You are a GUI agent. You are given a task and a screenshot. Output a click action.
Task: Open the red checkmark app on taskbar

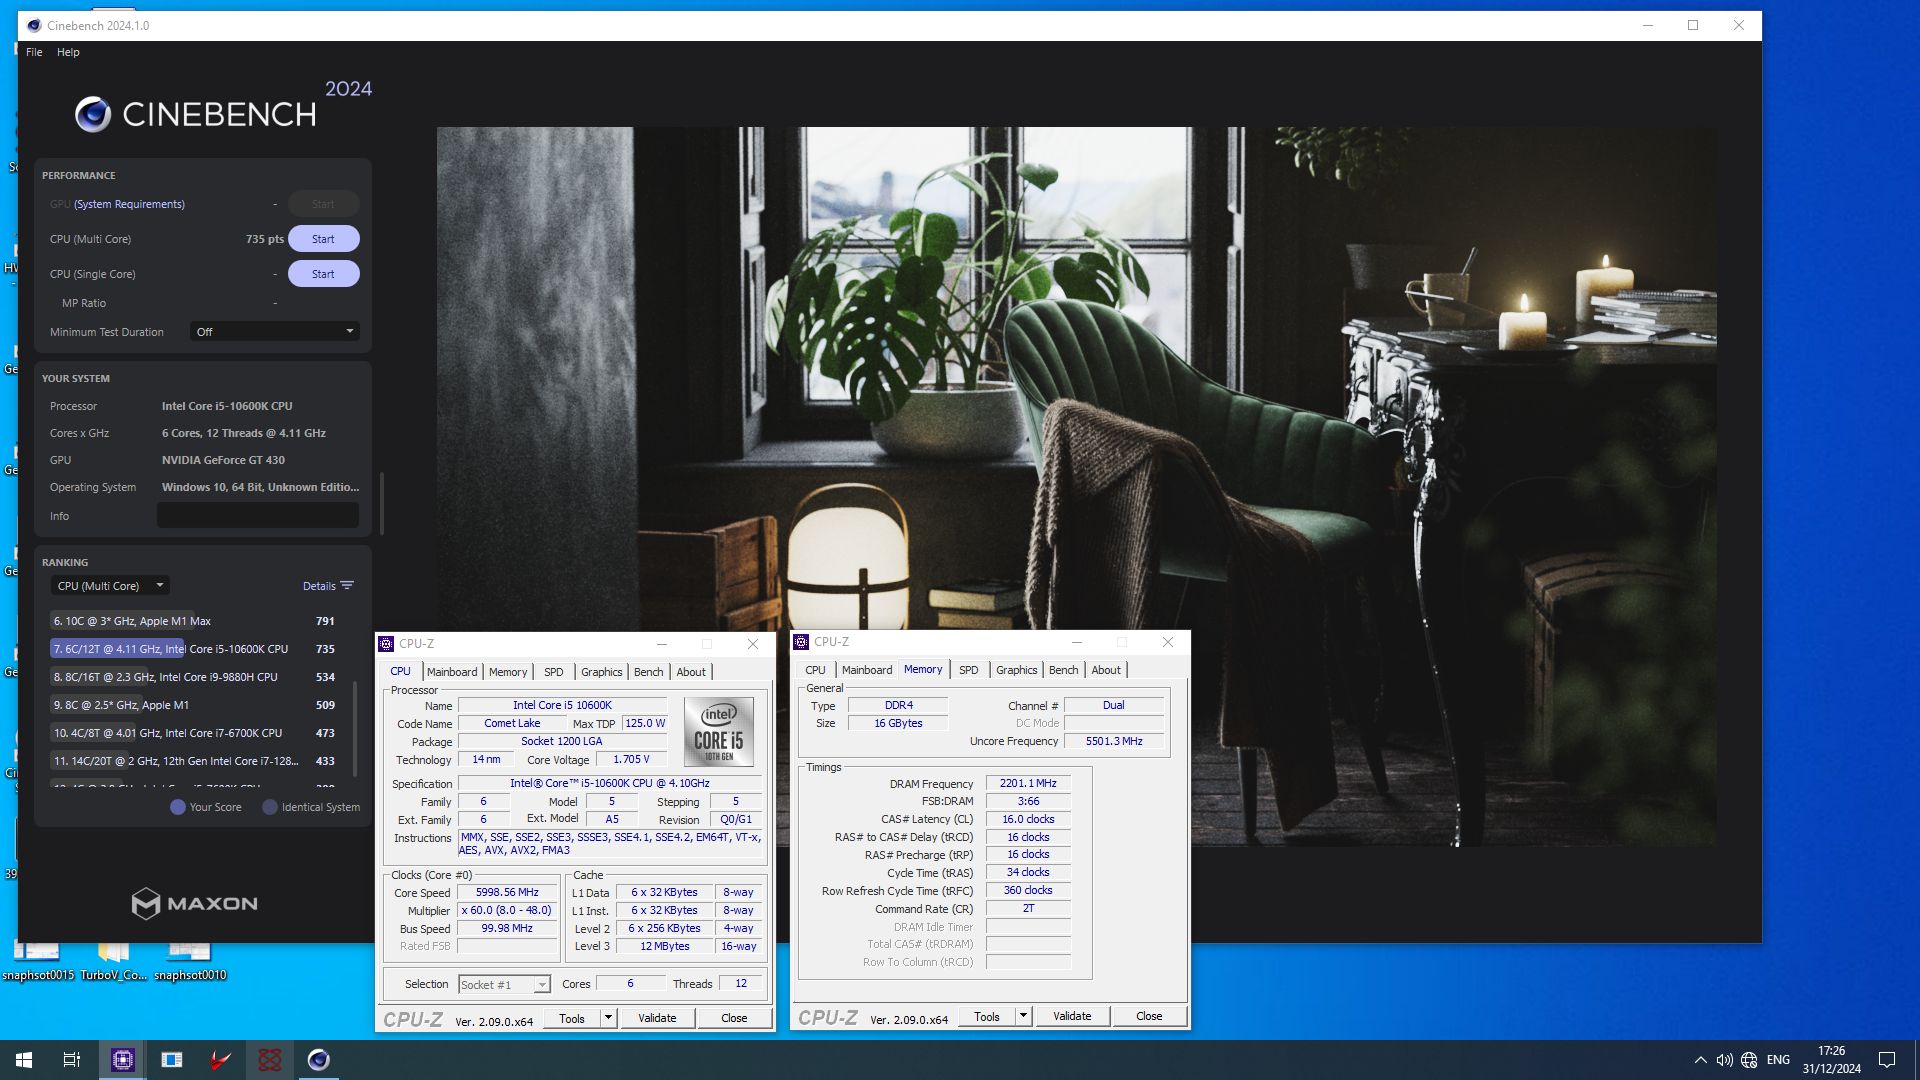click(221, 1060)
